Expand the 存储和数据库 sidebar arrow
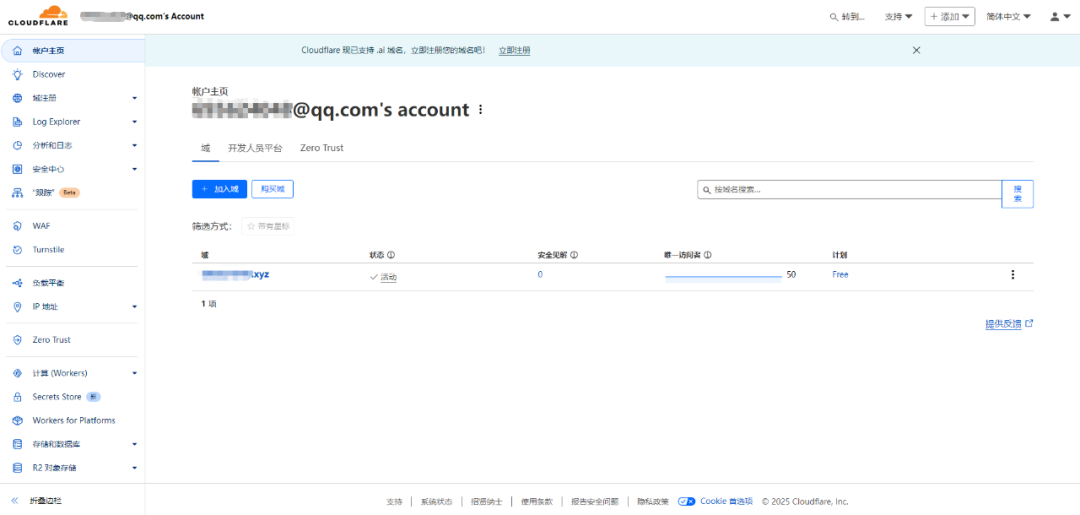This screenshot has width=1080, height=515. [135, 445]
